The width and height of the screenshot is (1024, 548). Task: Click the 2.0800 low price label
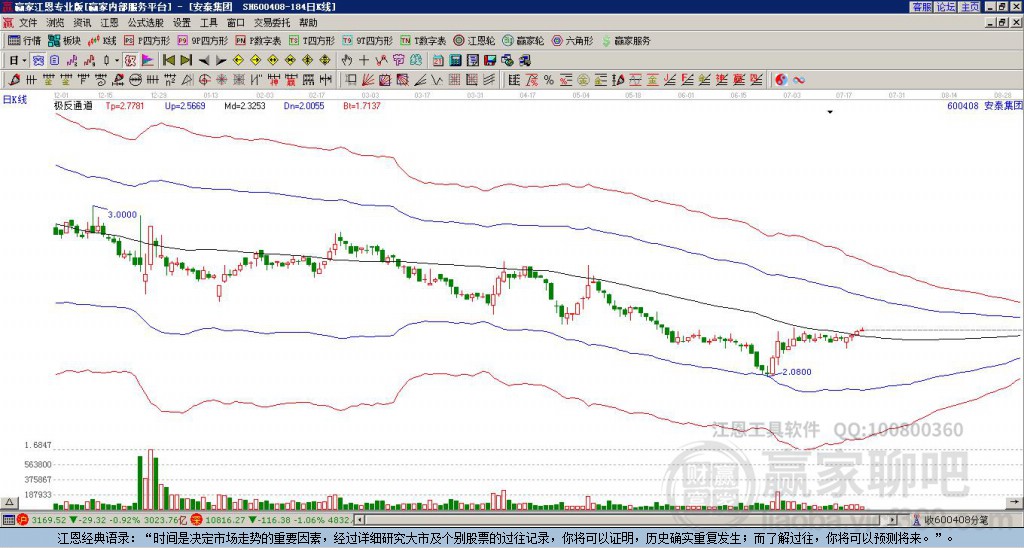pos(797,372)
